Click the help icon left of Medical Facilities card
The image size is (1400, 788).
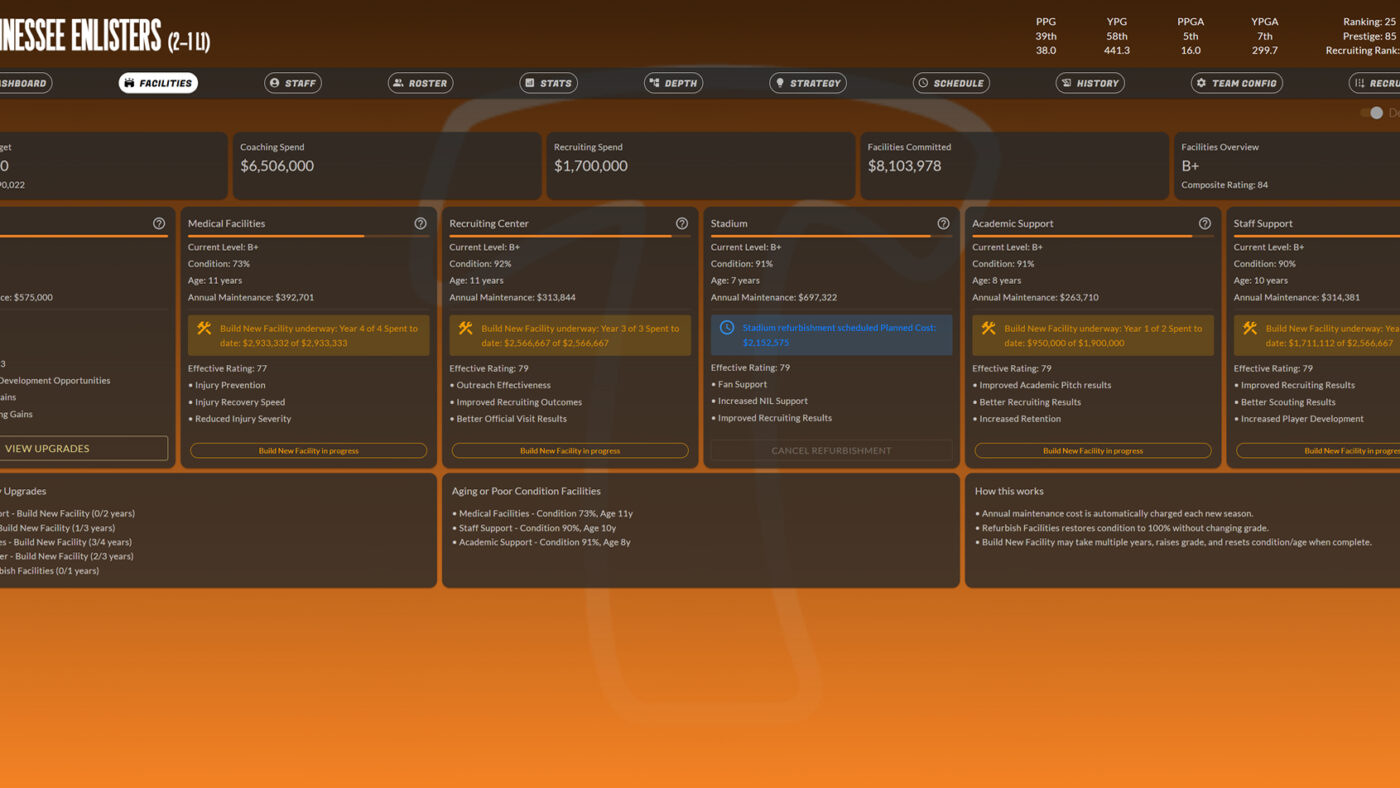(x=159, y=224)
